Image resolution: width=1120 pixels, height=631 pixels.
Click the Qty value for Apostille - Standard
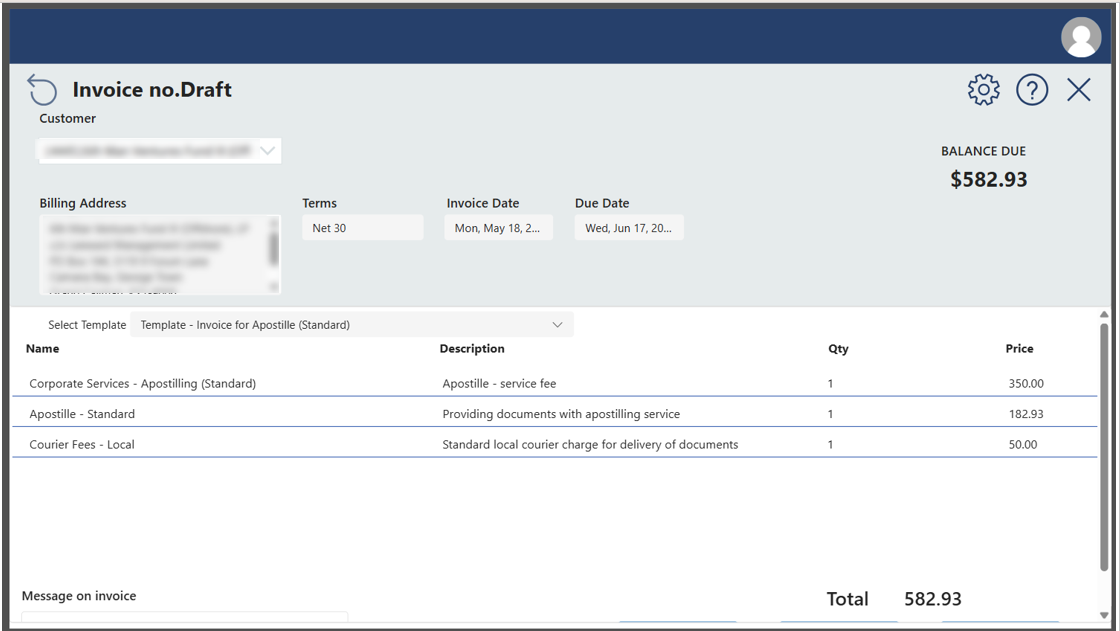(x=831, y=414)
